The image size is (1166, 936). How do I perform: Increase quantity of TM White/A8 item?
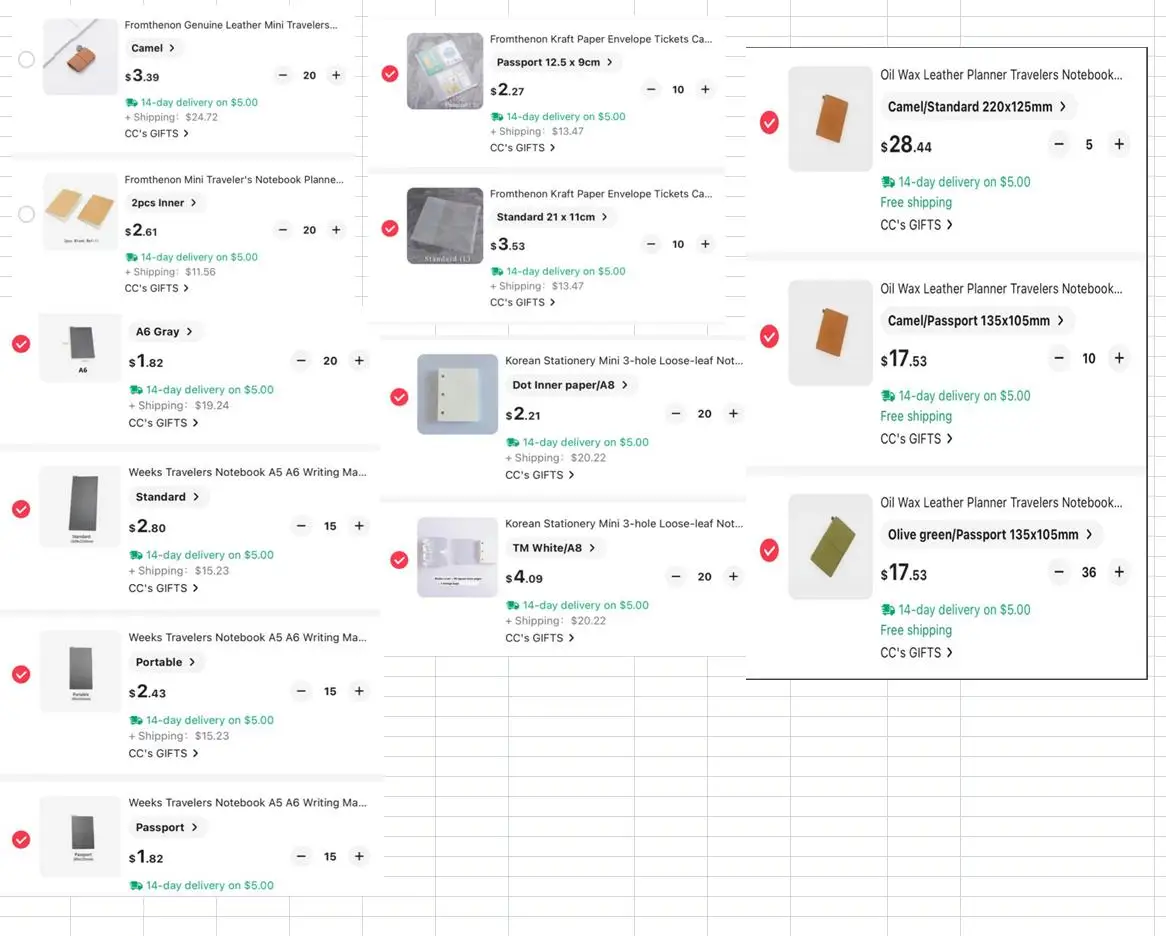pyautogui.click(x=733, y=577)
